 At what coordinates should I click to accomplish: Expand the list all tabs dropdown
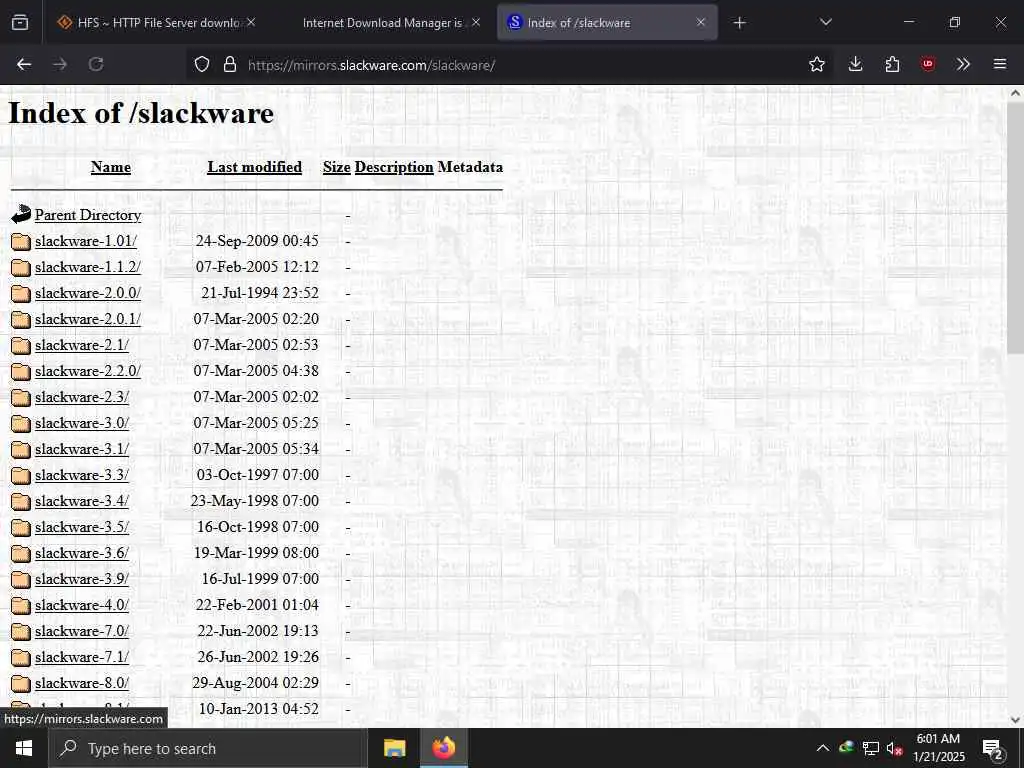click(825, 22)
